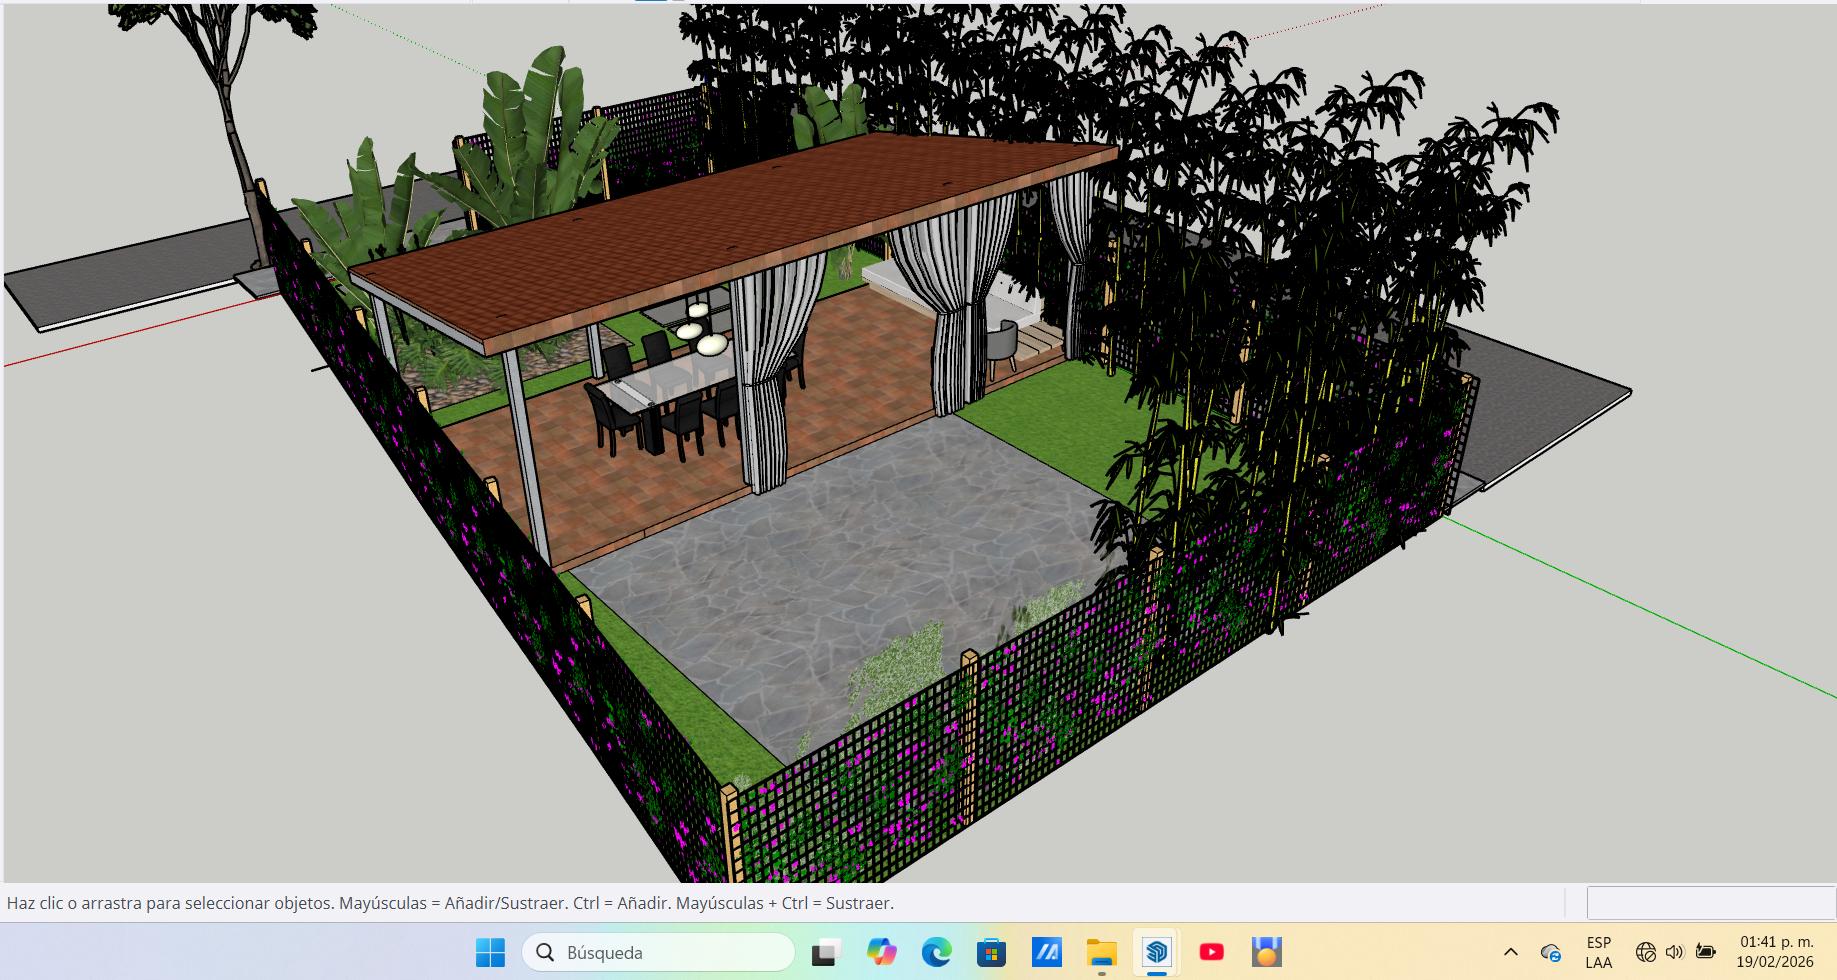This screenshot has height=980, width=1837.
Task: Open File Explorer from the taskbar
Action: pyautogui.click(x=1101, y=952)
